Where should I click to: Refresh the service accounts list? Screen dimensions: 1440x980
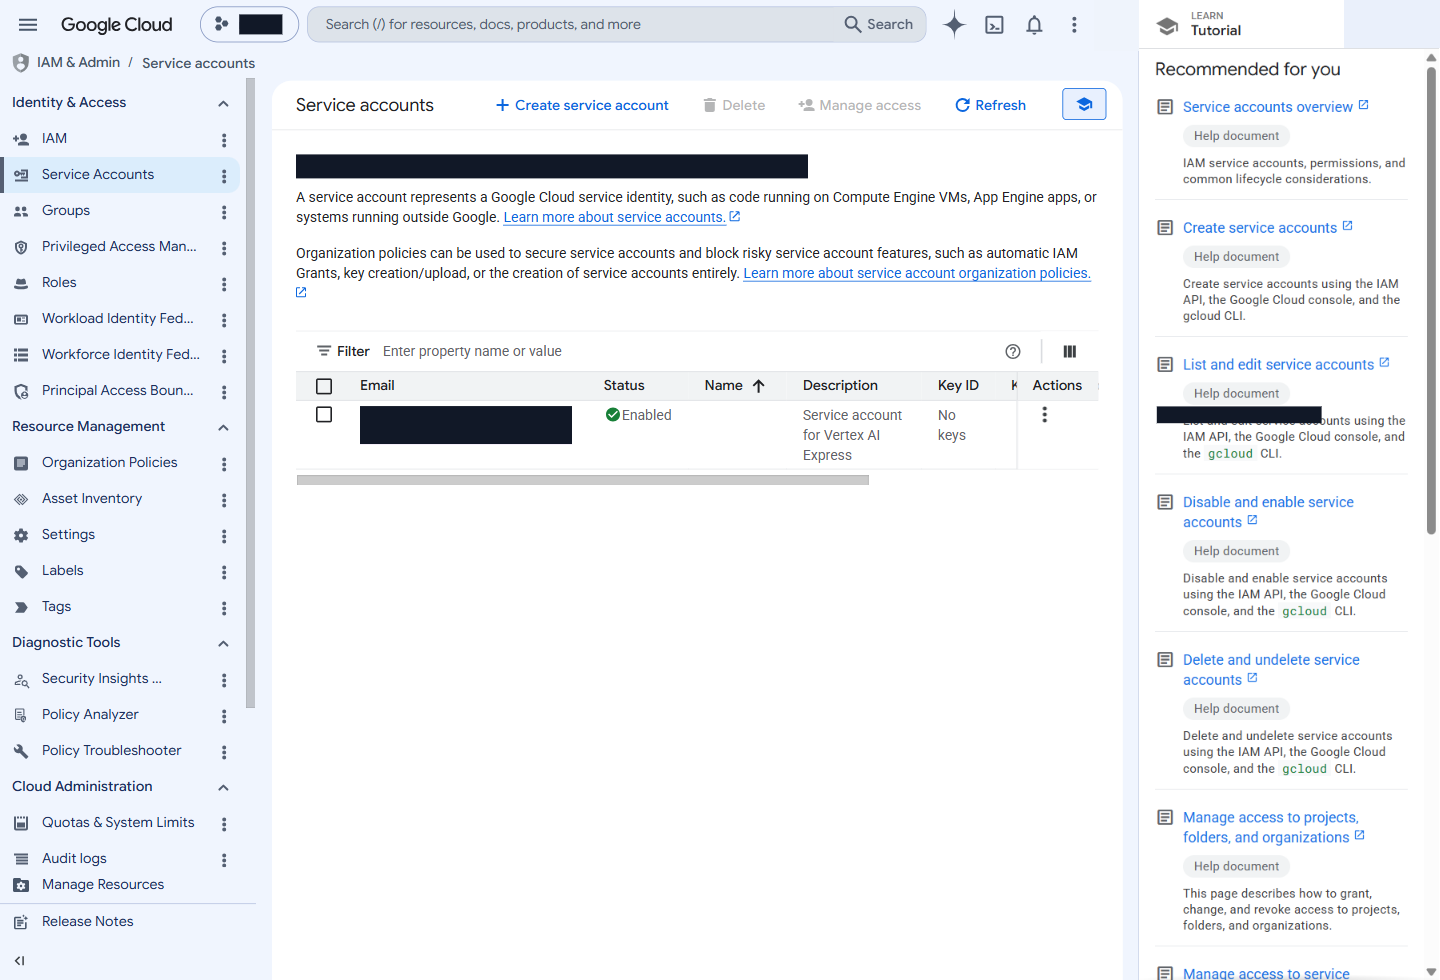[x=991, y=105]
